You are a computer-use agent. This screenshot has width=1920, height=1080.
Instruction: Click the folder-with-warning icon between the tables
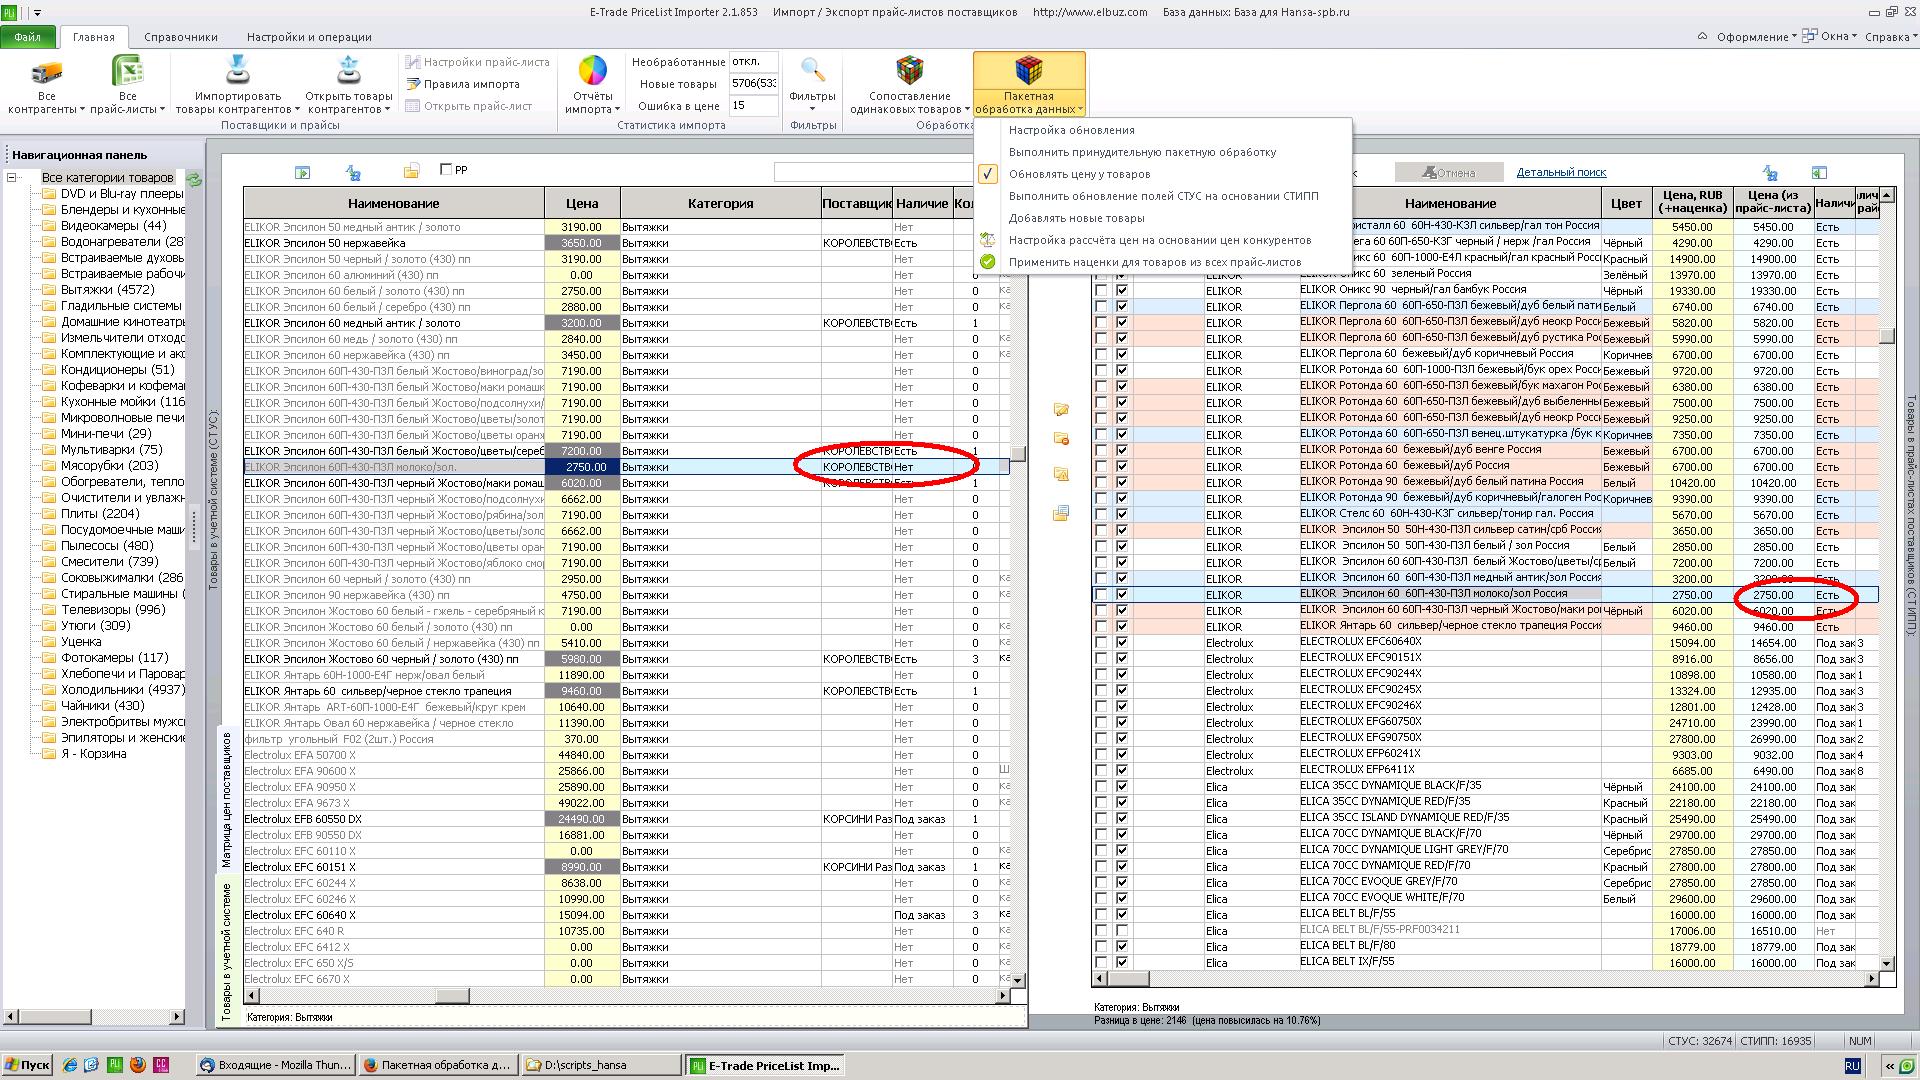coord(1061,474)
